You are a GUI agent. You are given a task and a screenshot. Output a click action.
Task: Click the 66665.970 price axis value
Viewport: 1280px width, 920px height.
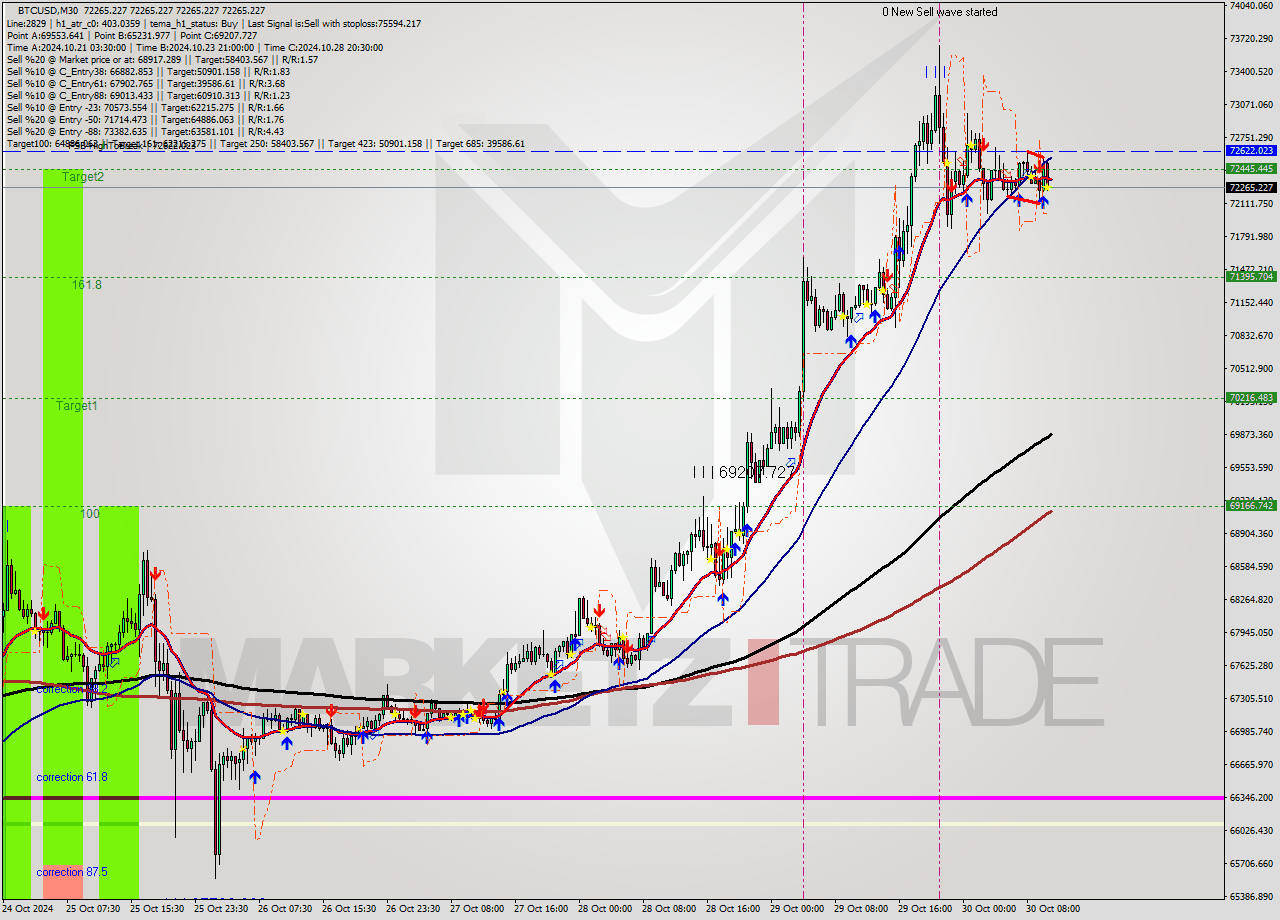(1251, 765)
